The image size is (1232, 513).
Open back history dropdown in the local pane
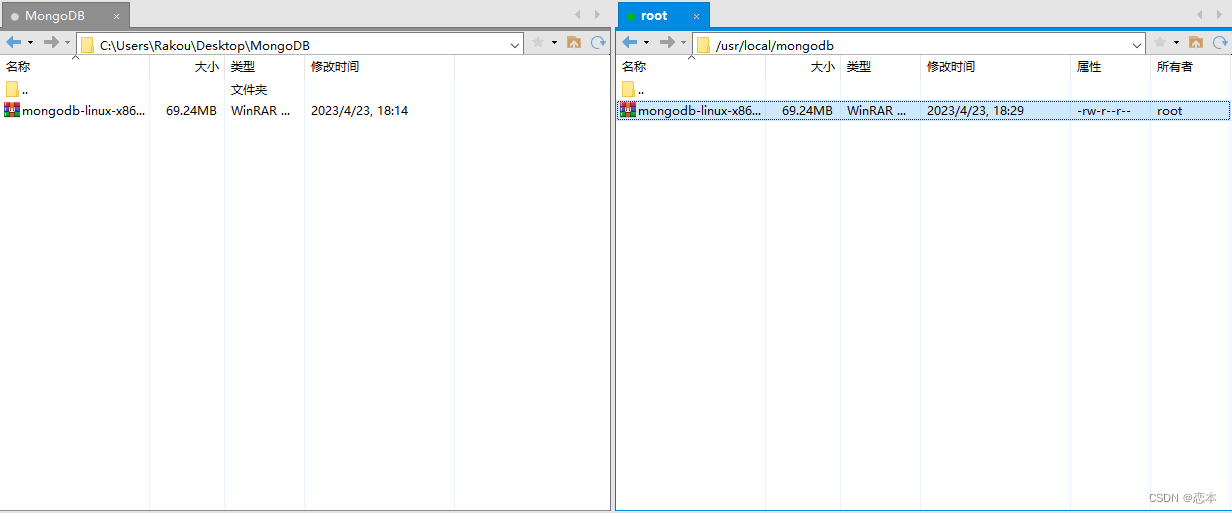(x=31, y=42)
